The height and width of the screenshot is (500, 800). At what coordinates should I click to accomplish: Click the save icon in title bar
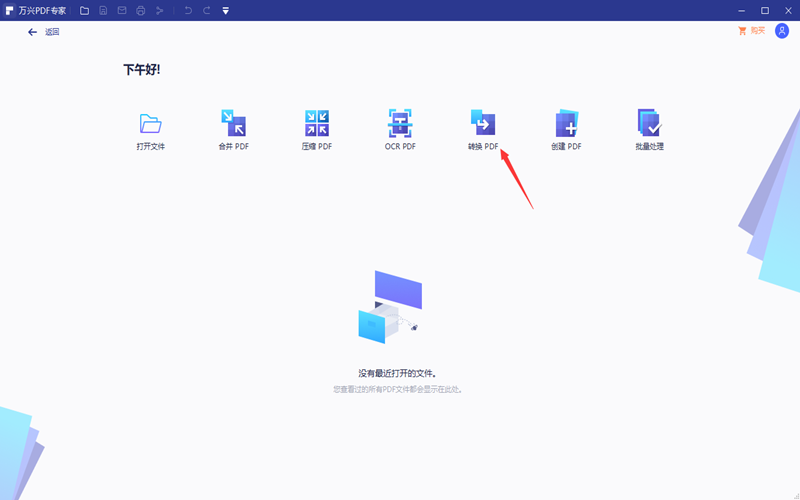[103, 11]
